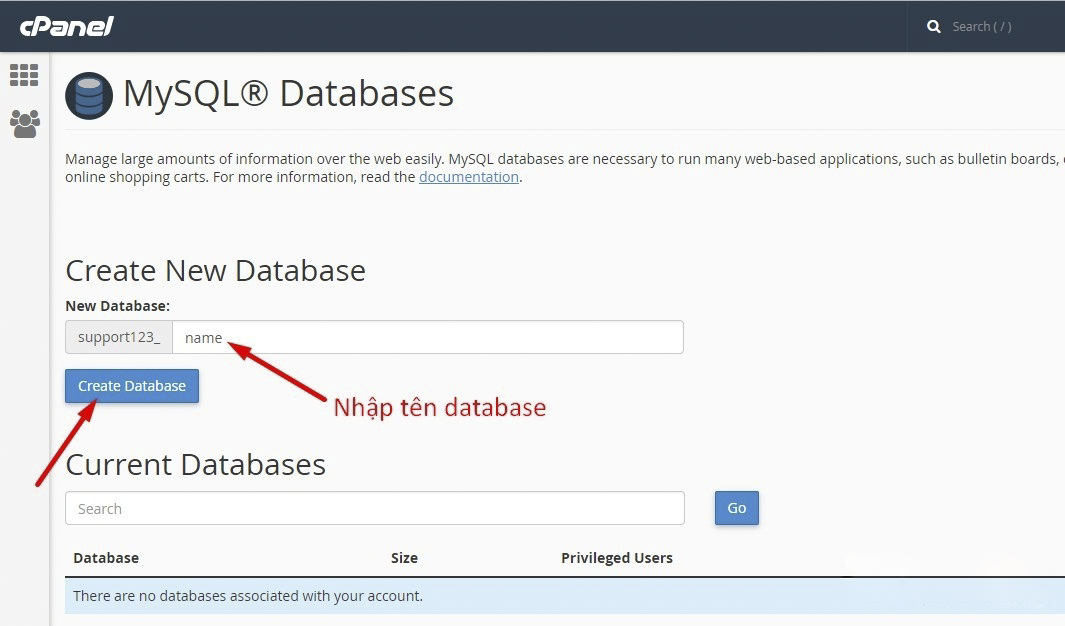This screenshot has width=1065, height=626.
Task: Click the New Database name input field
Action: click(427, 337)
